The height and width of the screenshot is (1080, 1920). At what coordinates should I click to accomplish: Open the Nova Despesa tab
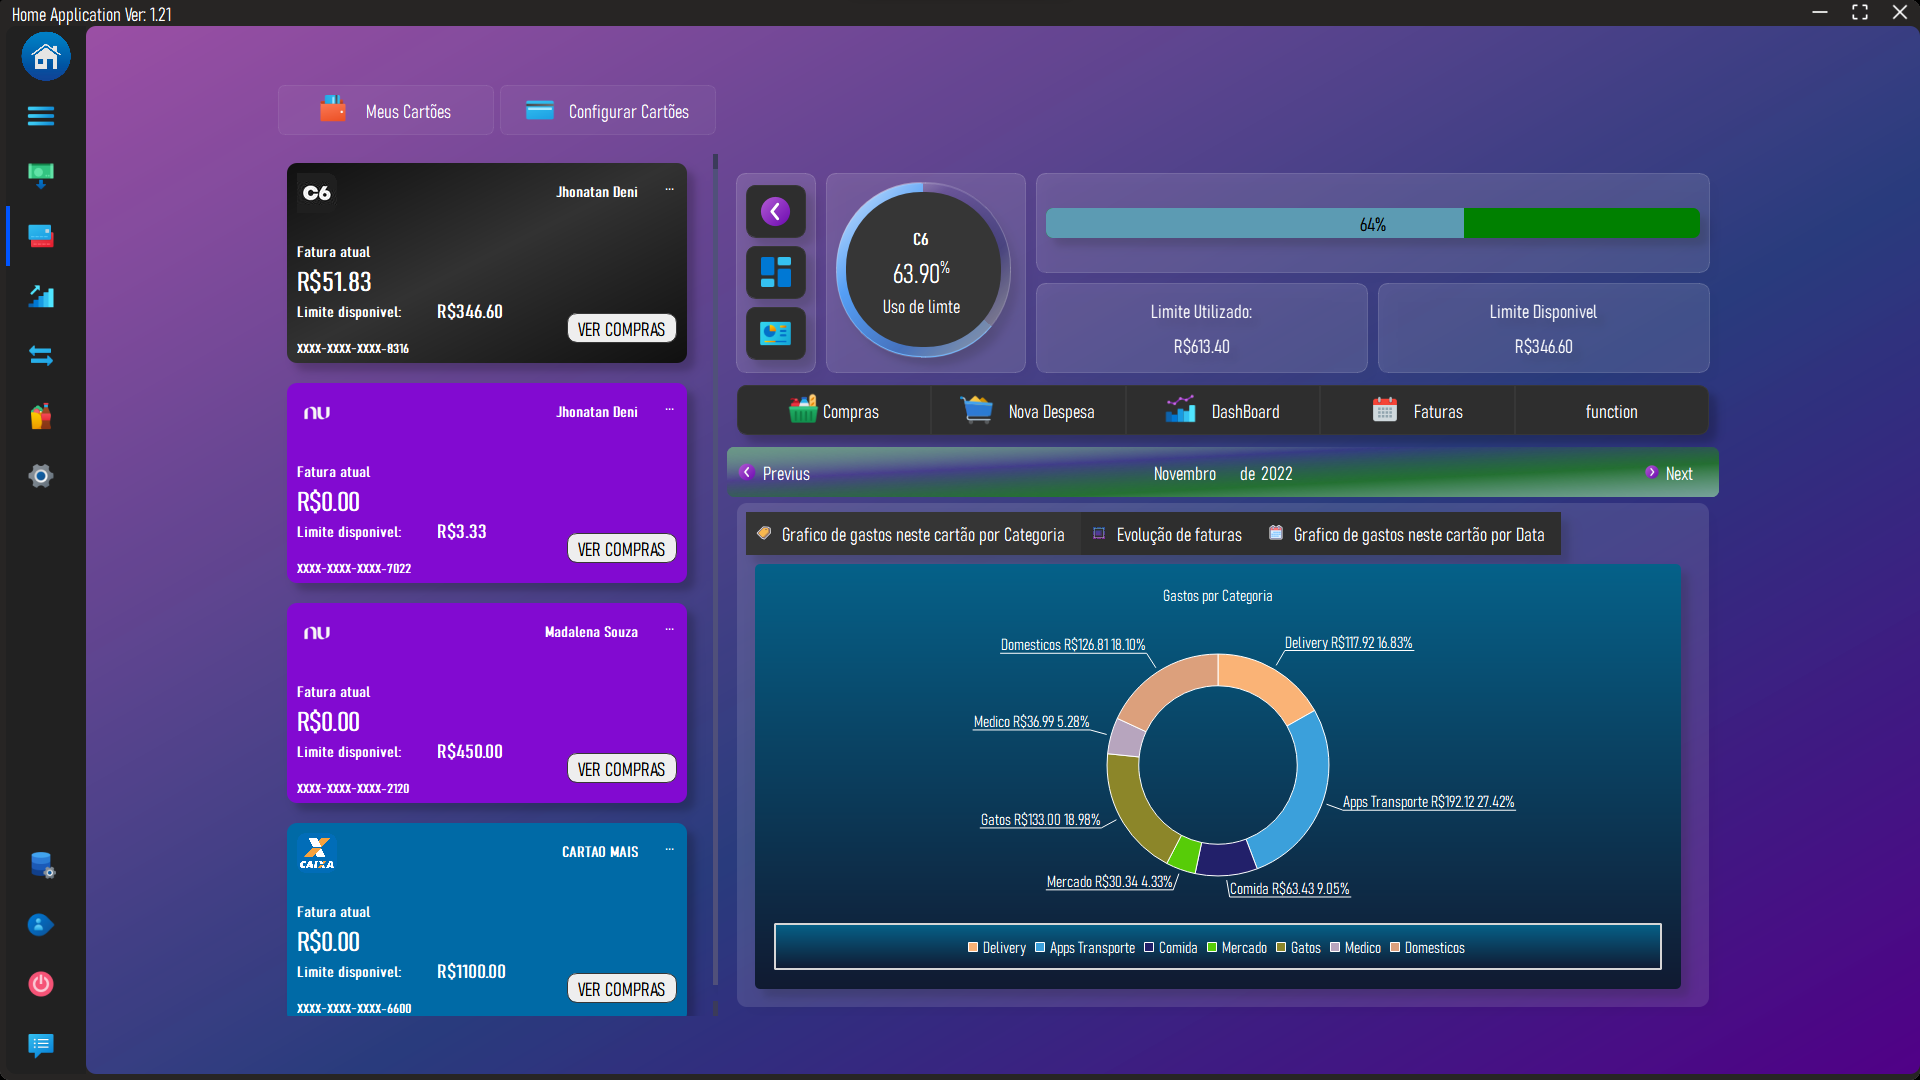[1028, 411]
